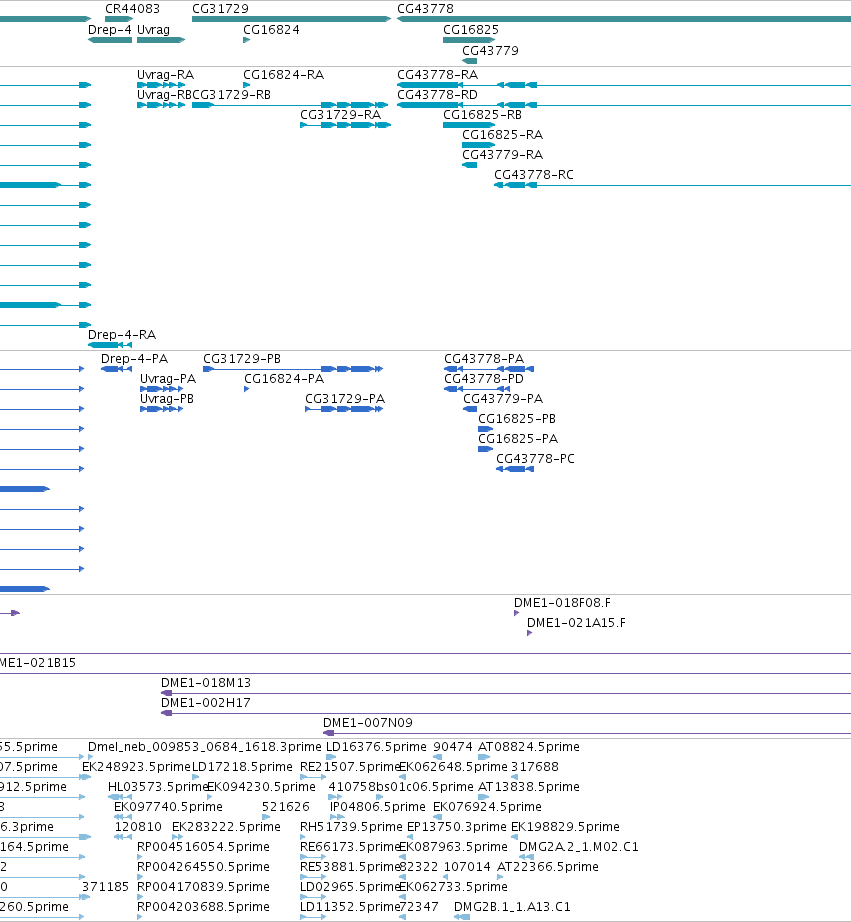Click the Uvrag-RA transcript label
This screenshot has width=851, height=922.
(x=165, y=75)
